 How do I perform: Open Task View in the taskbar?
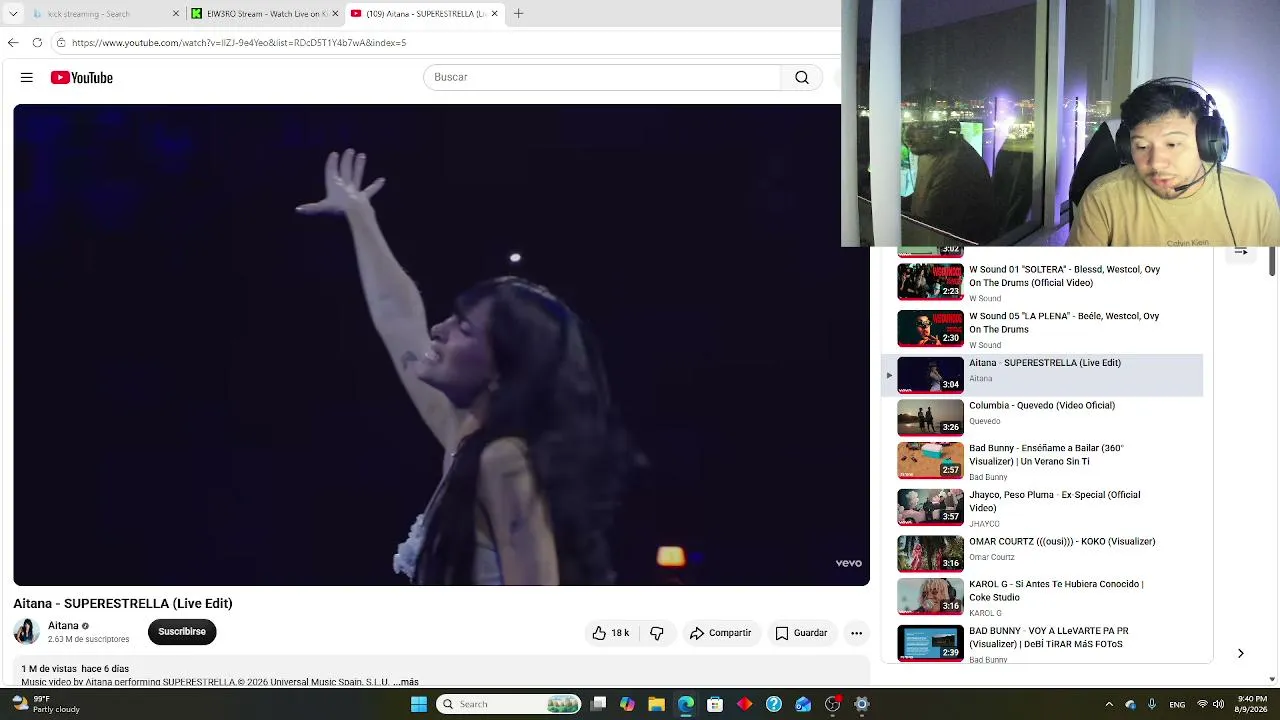598,704
